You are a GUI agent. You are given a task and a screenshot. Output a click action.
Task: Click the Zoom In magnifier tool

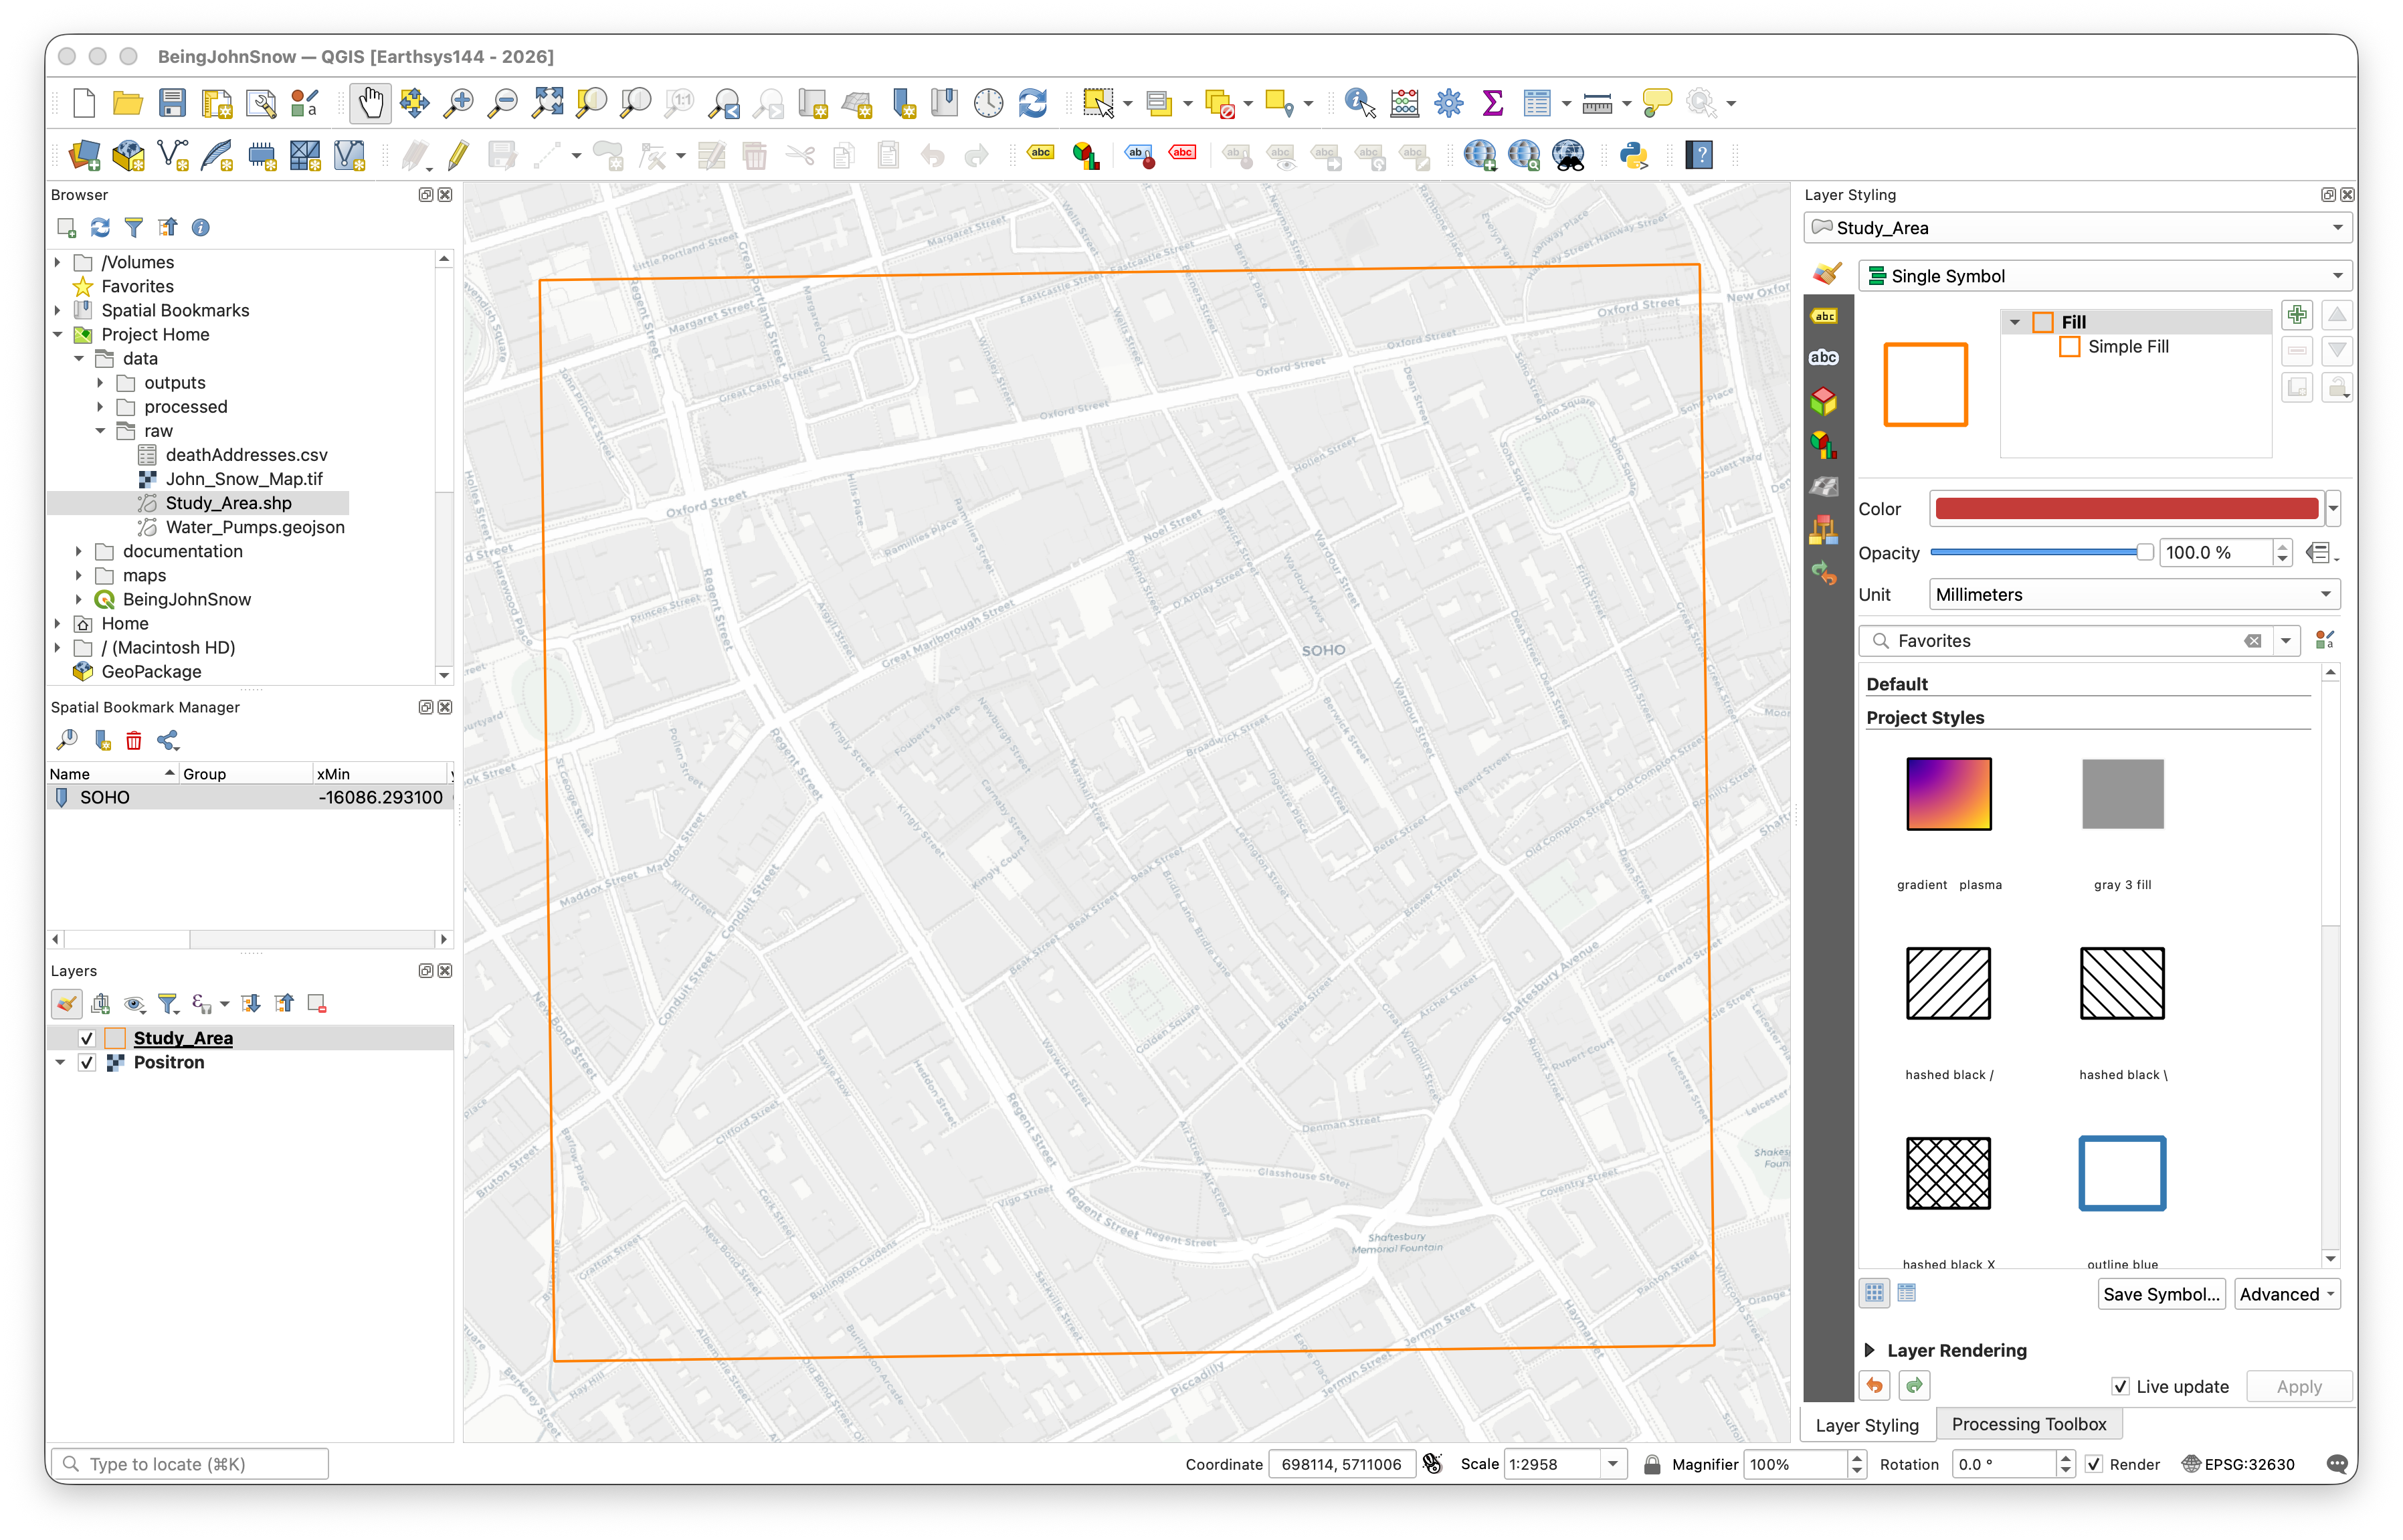coord(459,103)
